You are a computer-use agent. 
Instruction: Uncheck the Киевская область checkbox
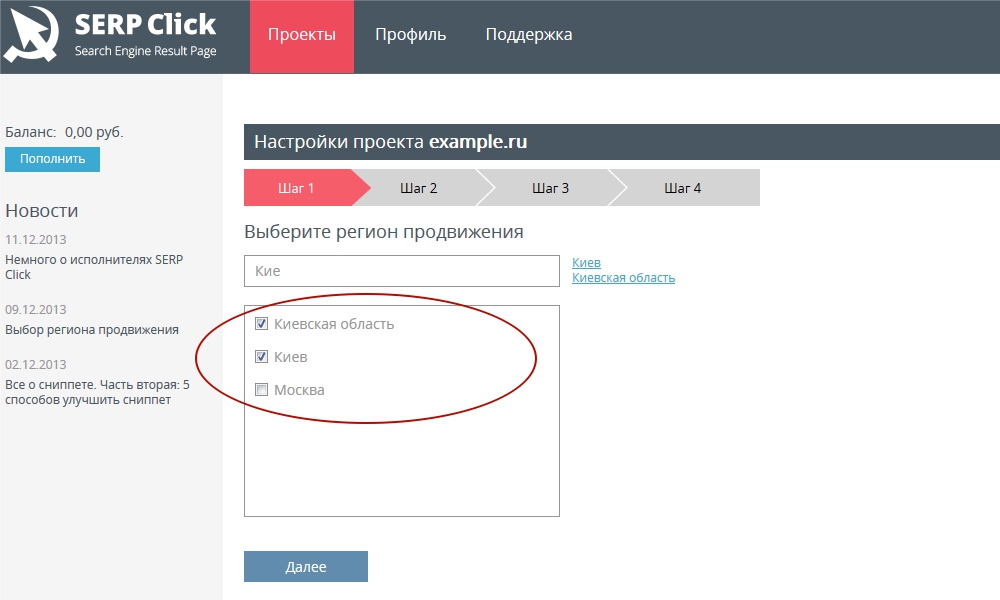pyautogui.click(x=262, y=323)
